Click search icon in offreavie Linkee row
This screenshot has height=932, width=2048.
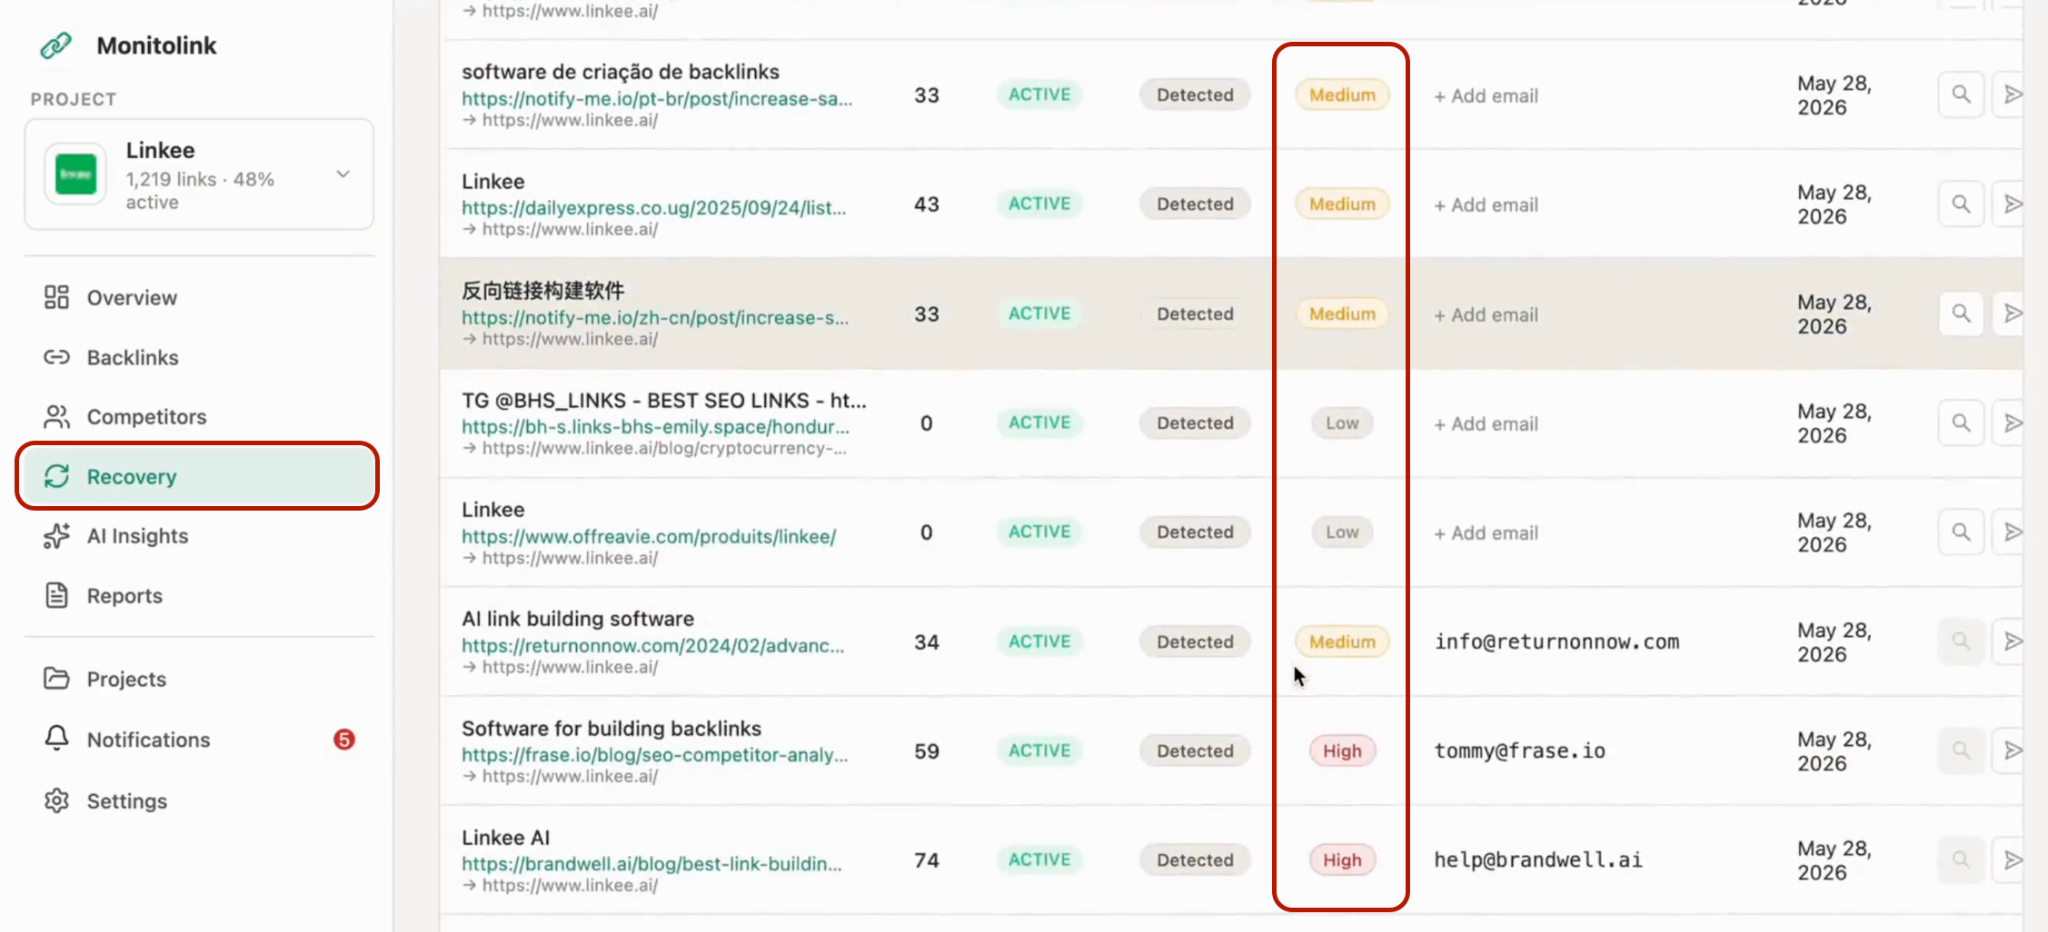pyautogui.click(x=1961, y=532)
